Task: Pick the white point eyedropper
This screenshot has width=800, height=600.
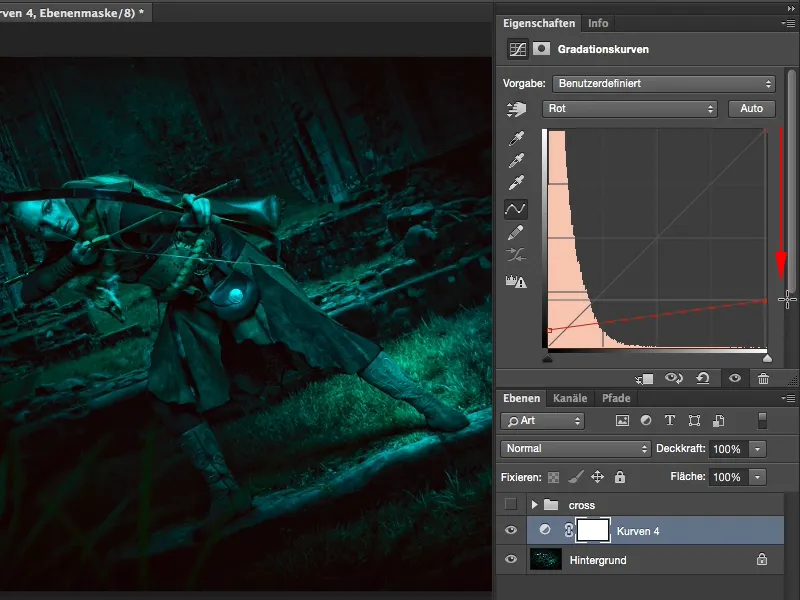Action: point(516,183)
